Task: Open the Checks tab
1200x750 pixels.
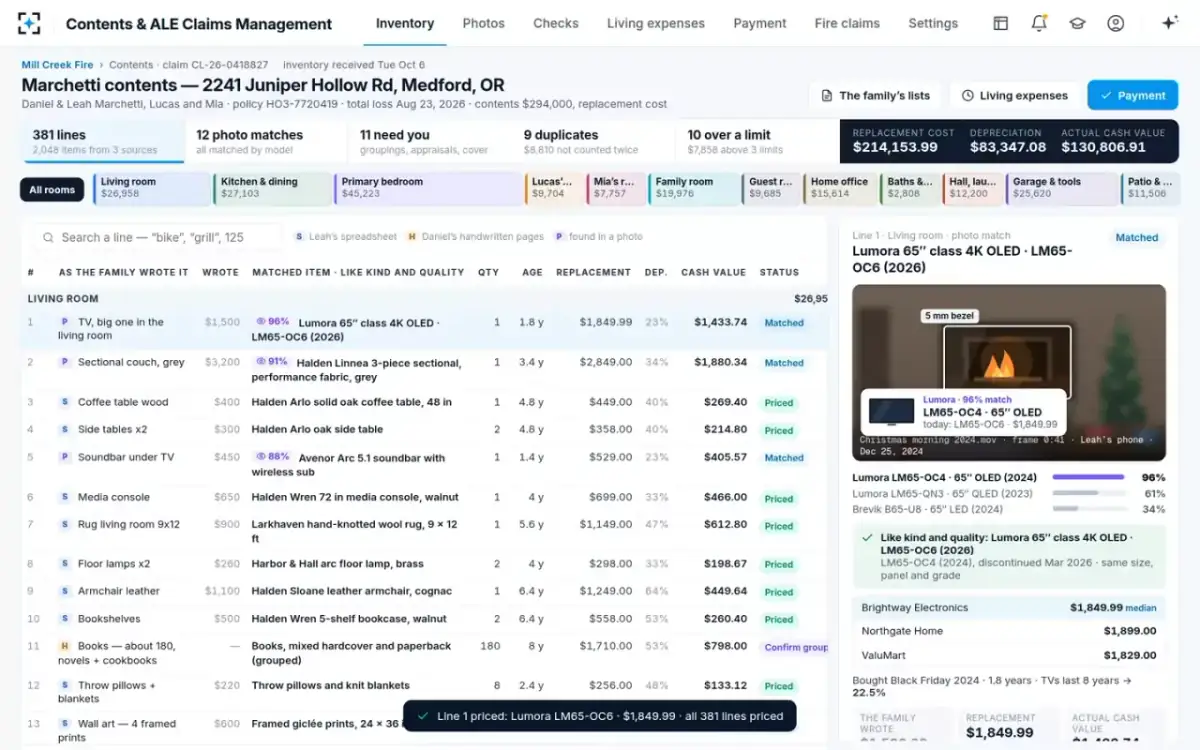Action: point(556,23)
